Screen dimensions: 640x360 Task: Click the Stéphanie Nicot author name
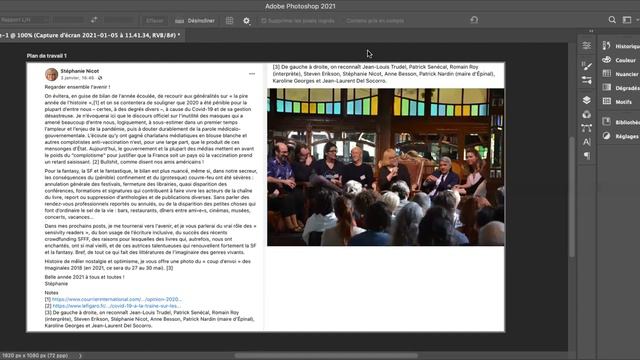[x=80, y=71]
